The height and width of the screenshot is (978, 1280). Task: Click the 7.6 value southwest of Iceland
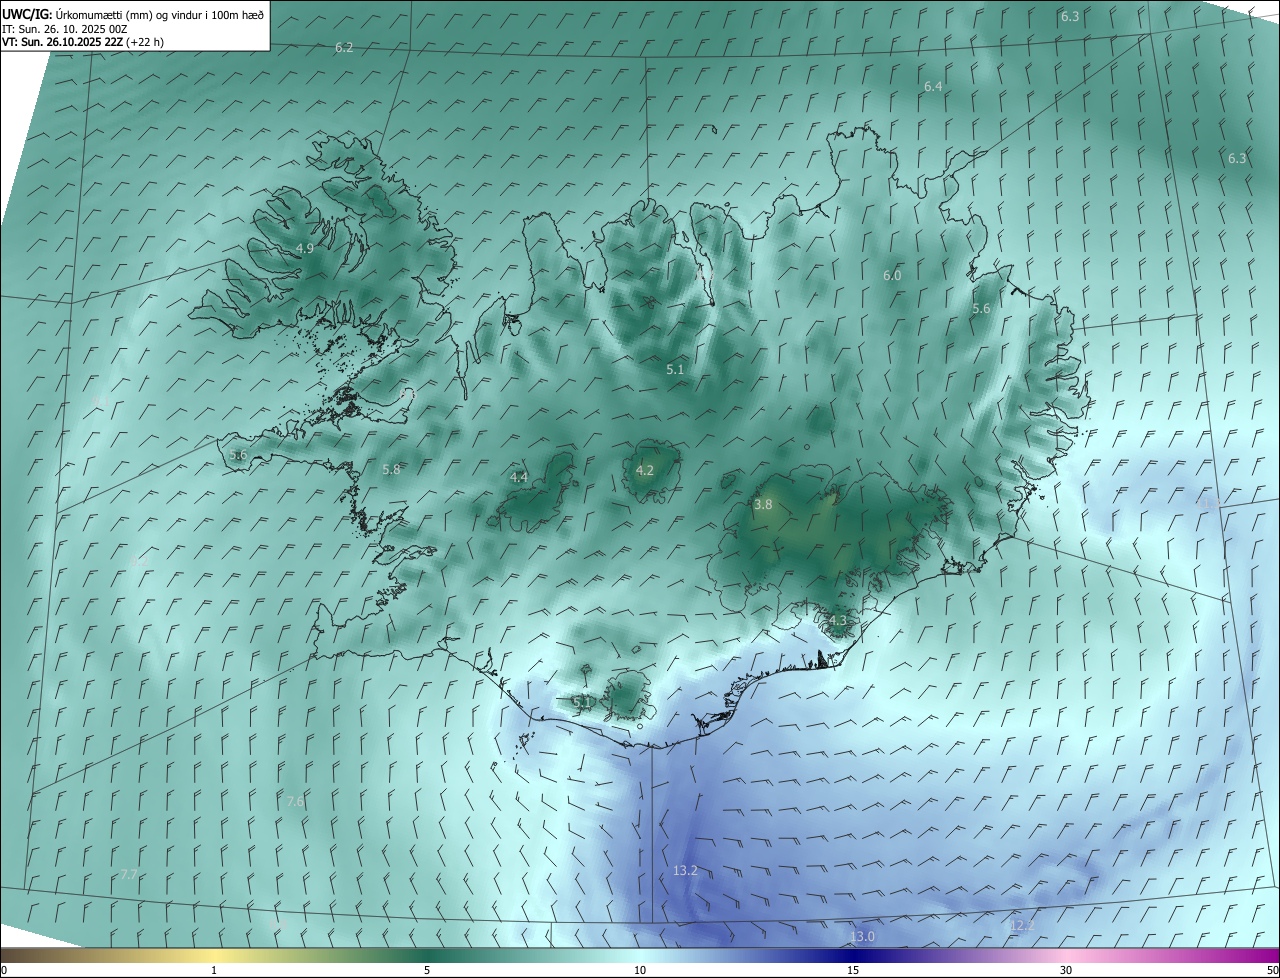(295, 801)
